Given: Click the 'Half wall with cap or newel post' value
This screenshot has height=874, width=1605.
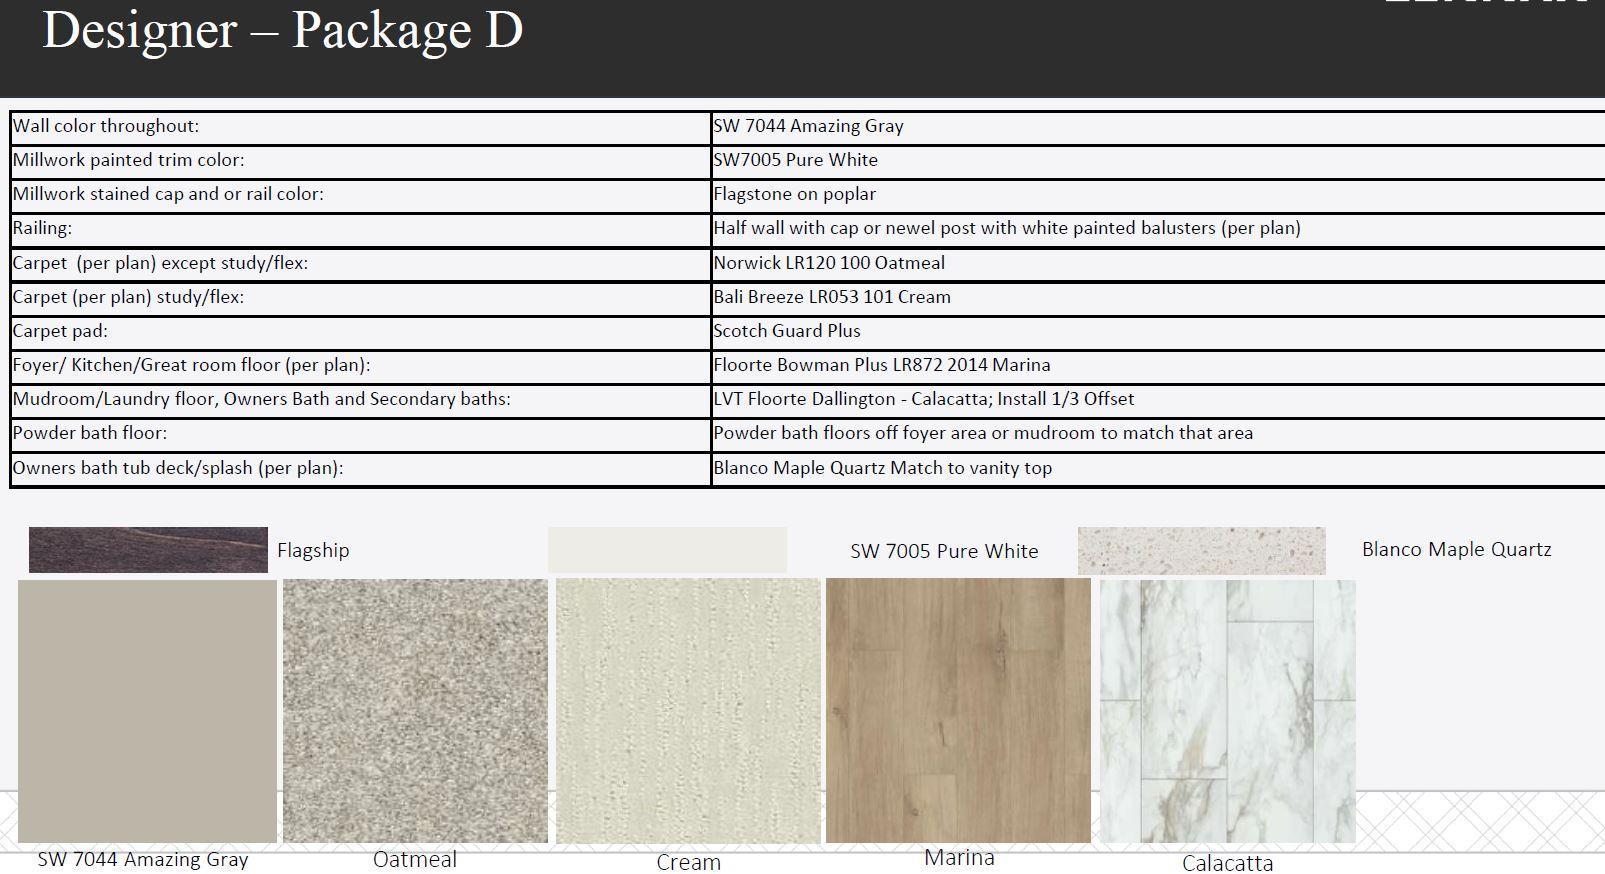Looking at the screenshot, I should pos(1007,228).
